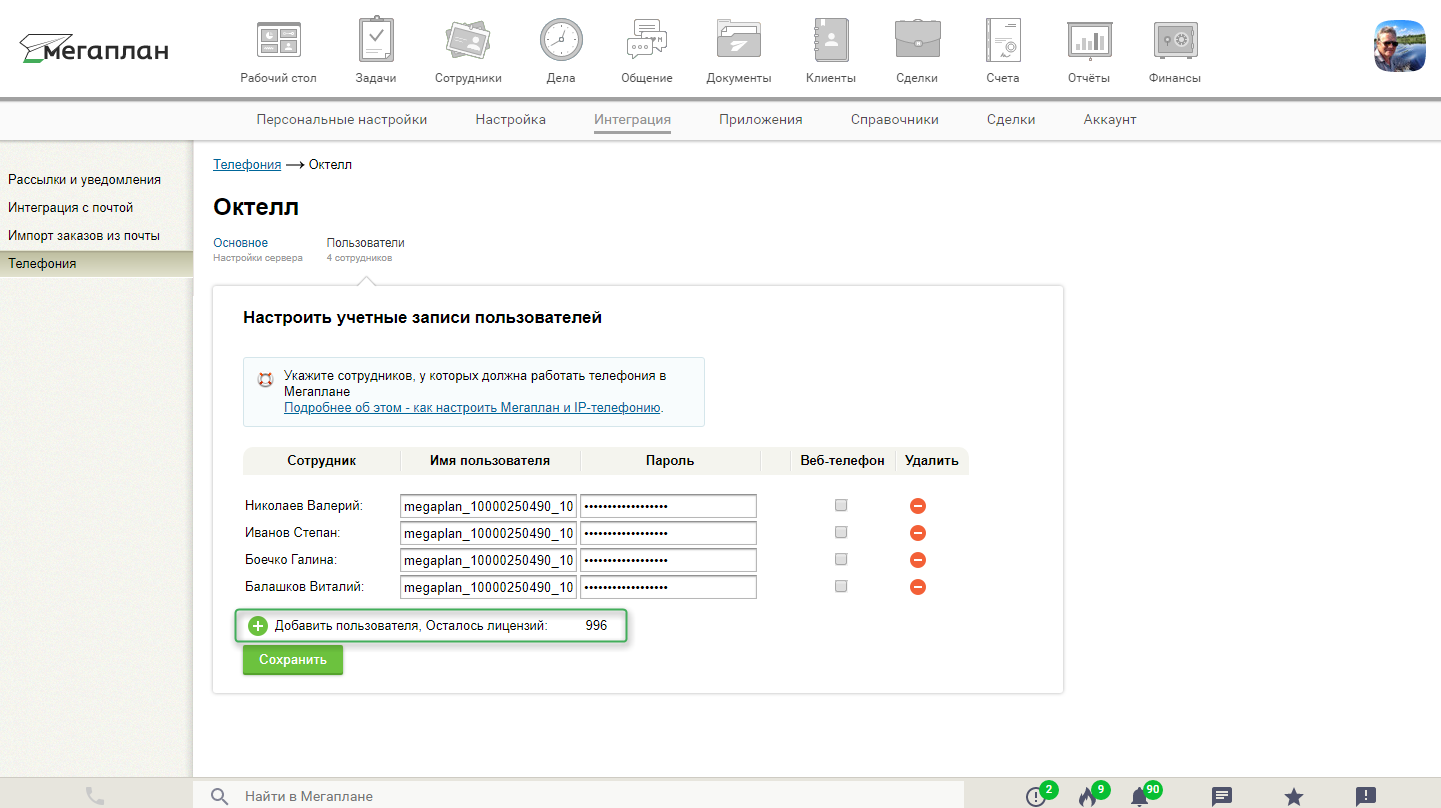
Task: Open Клиенты address book icon
Action: click(x=831, y=41)
